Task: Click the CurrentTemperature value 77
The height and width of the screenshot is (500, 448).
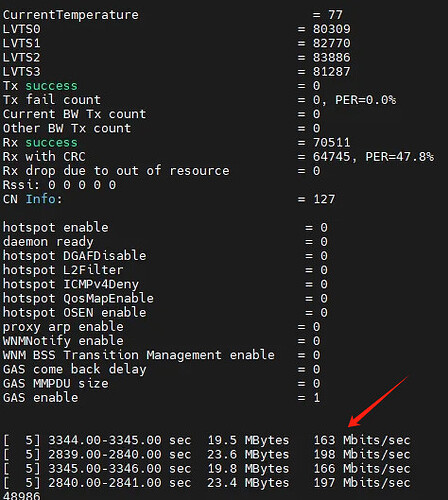Action: [335, 15]
